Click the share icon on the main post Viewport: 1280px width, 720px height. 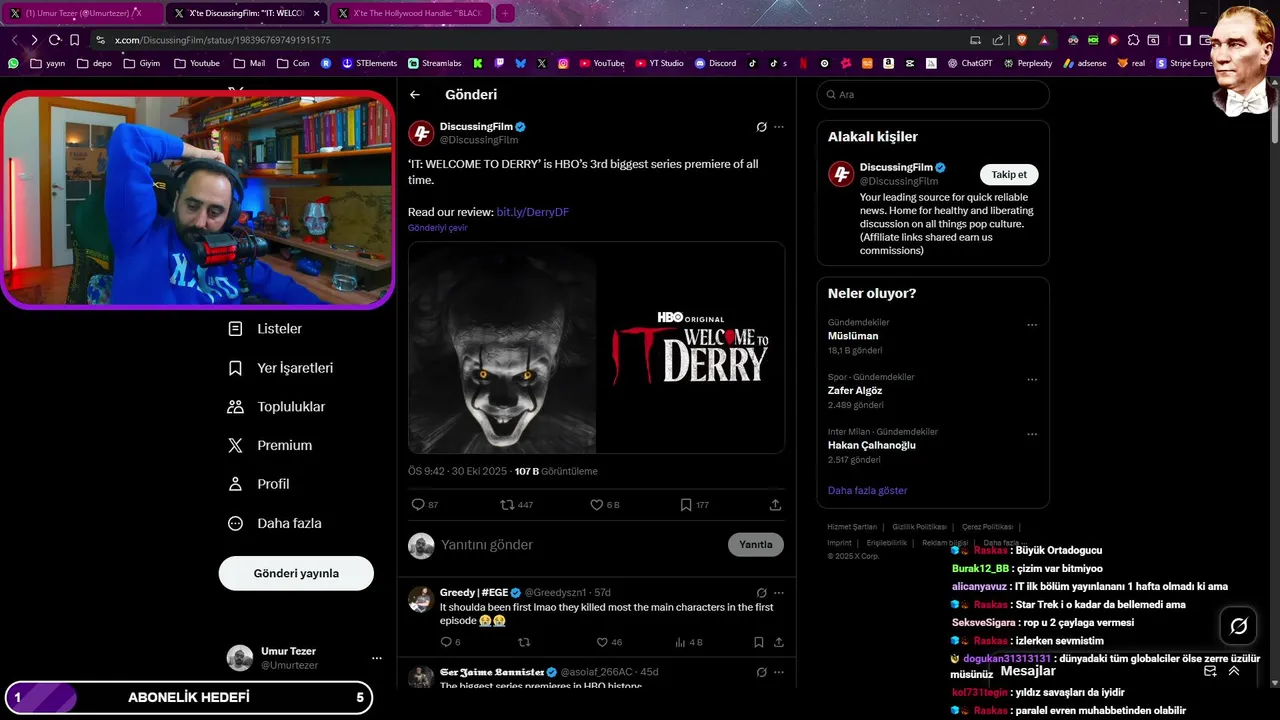[x=775, y=505]
